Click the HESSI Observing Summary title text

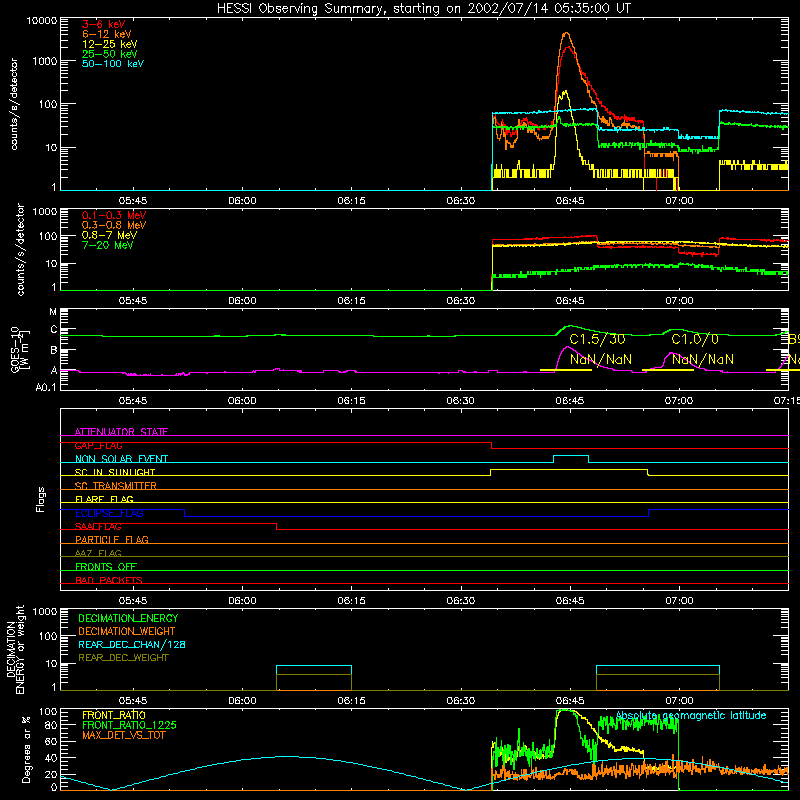tap(423, 9)
